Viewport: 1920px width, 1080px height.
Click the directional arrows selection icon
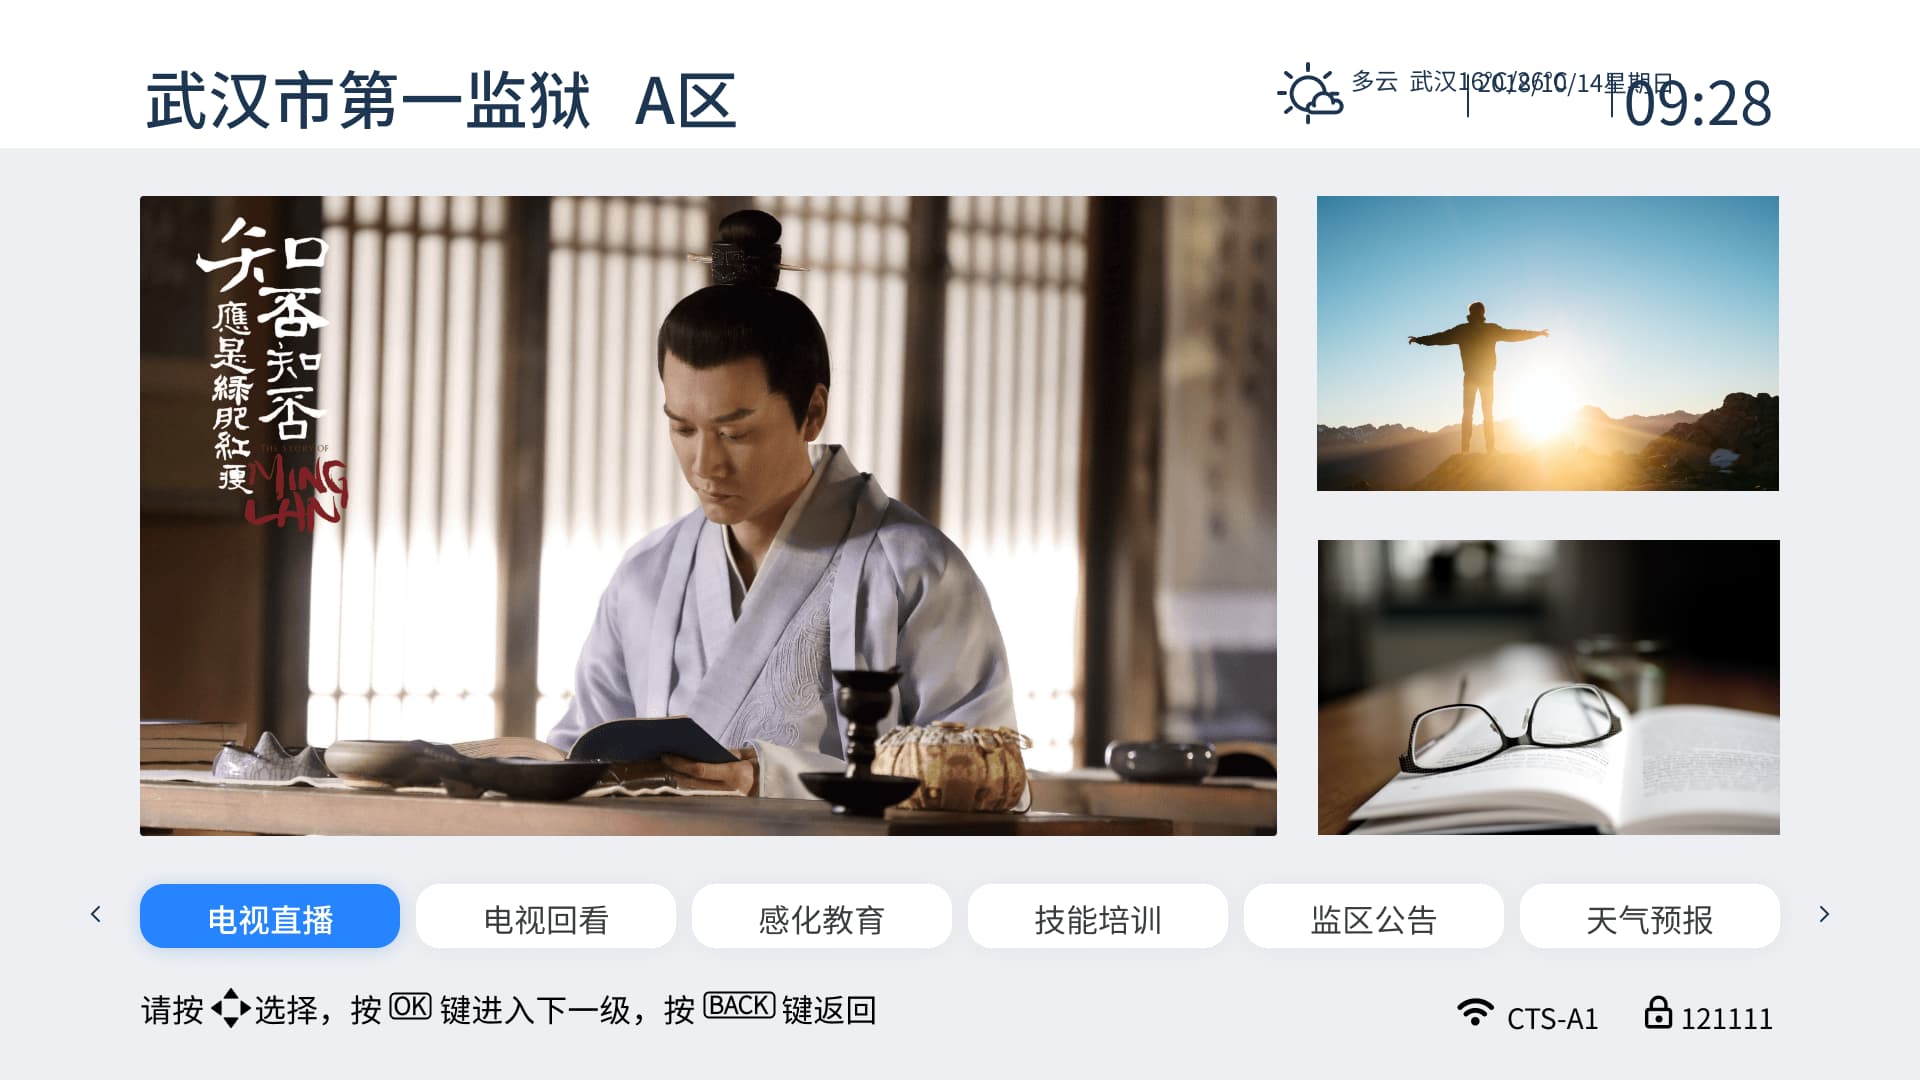click(x=231, y=1008)
